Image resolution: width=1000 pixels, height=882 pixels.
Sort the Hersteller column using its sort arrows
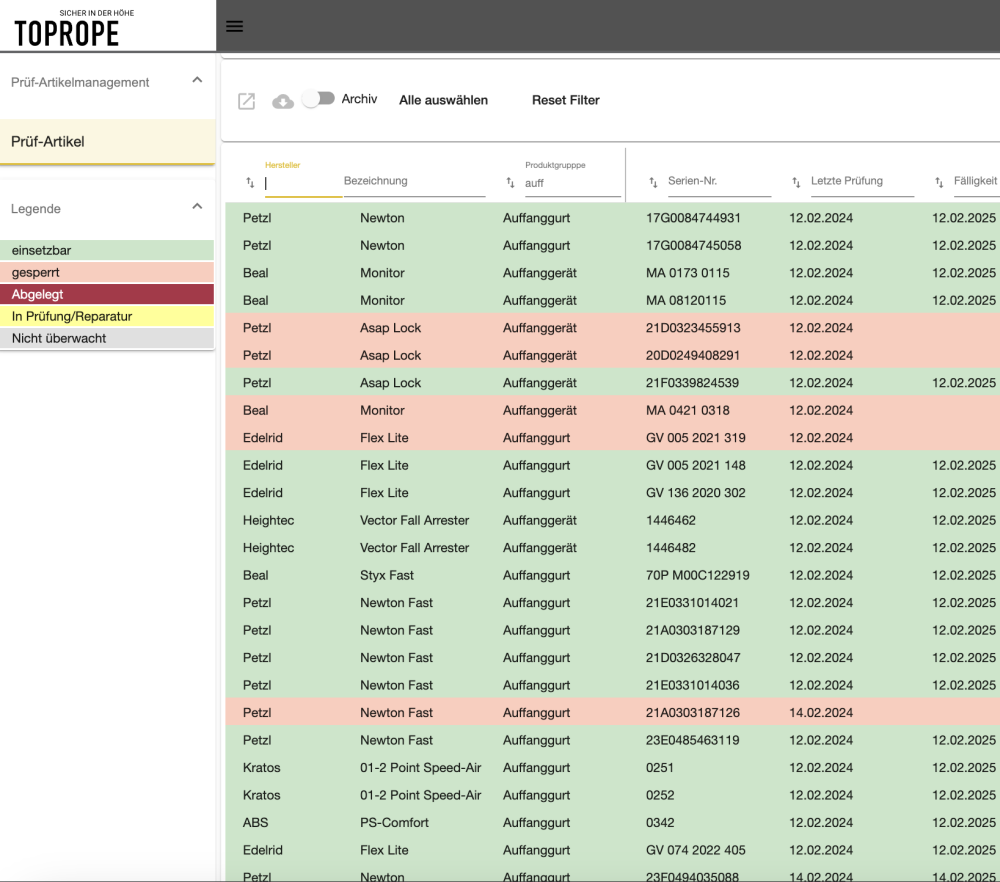pos(249,183)
